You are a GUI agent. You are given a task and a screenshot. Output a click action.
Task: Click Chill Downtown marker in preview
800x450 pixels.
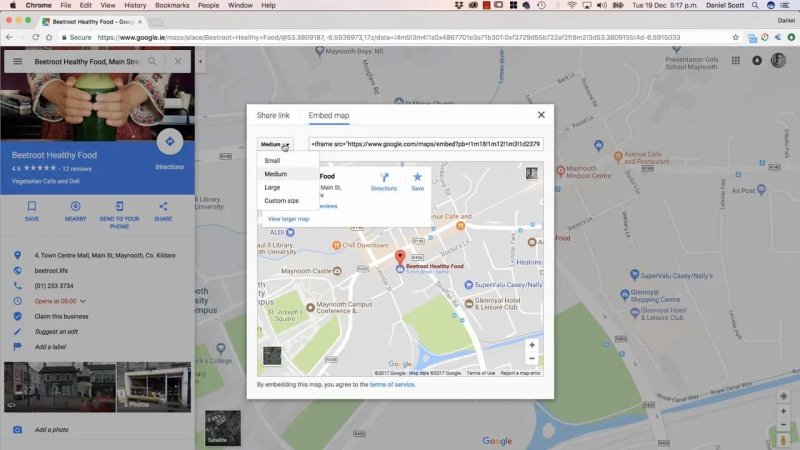(336, 245)
